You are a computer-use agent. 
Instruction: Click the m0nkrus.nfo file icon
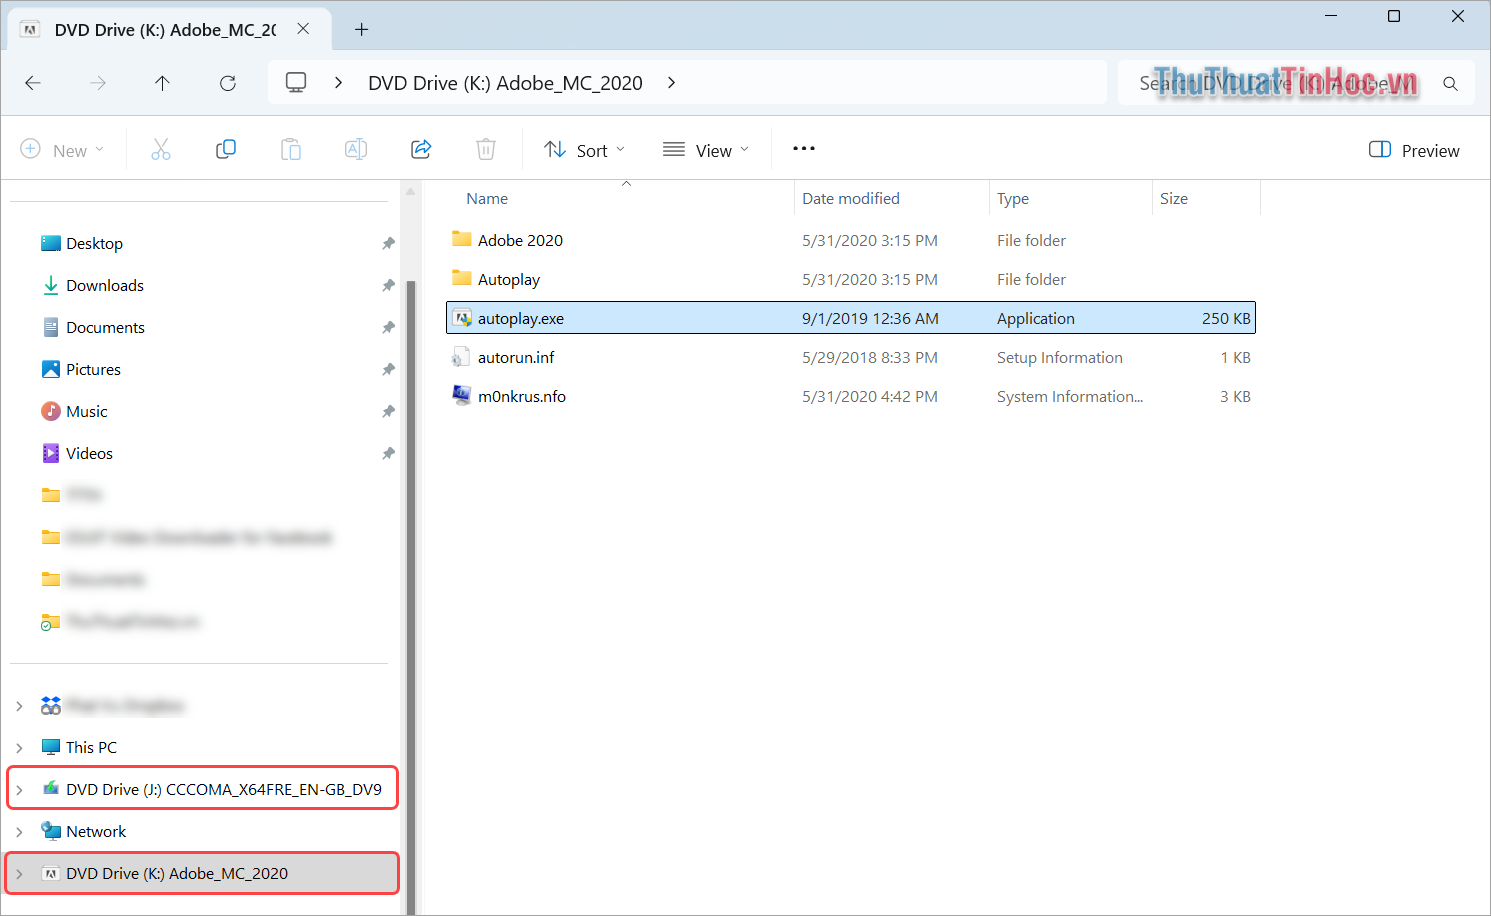[461, 395]
